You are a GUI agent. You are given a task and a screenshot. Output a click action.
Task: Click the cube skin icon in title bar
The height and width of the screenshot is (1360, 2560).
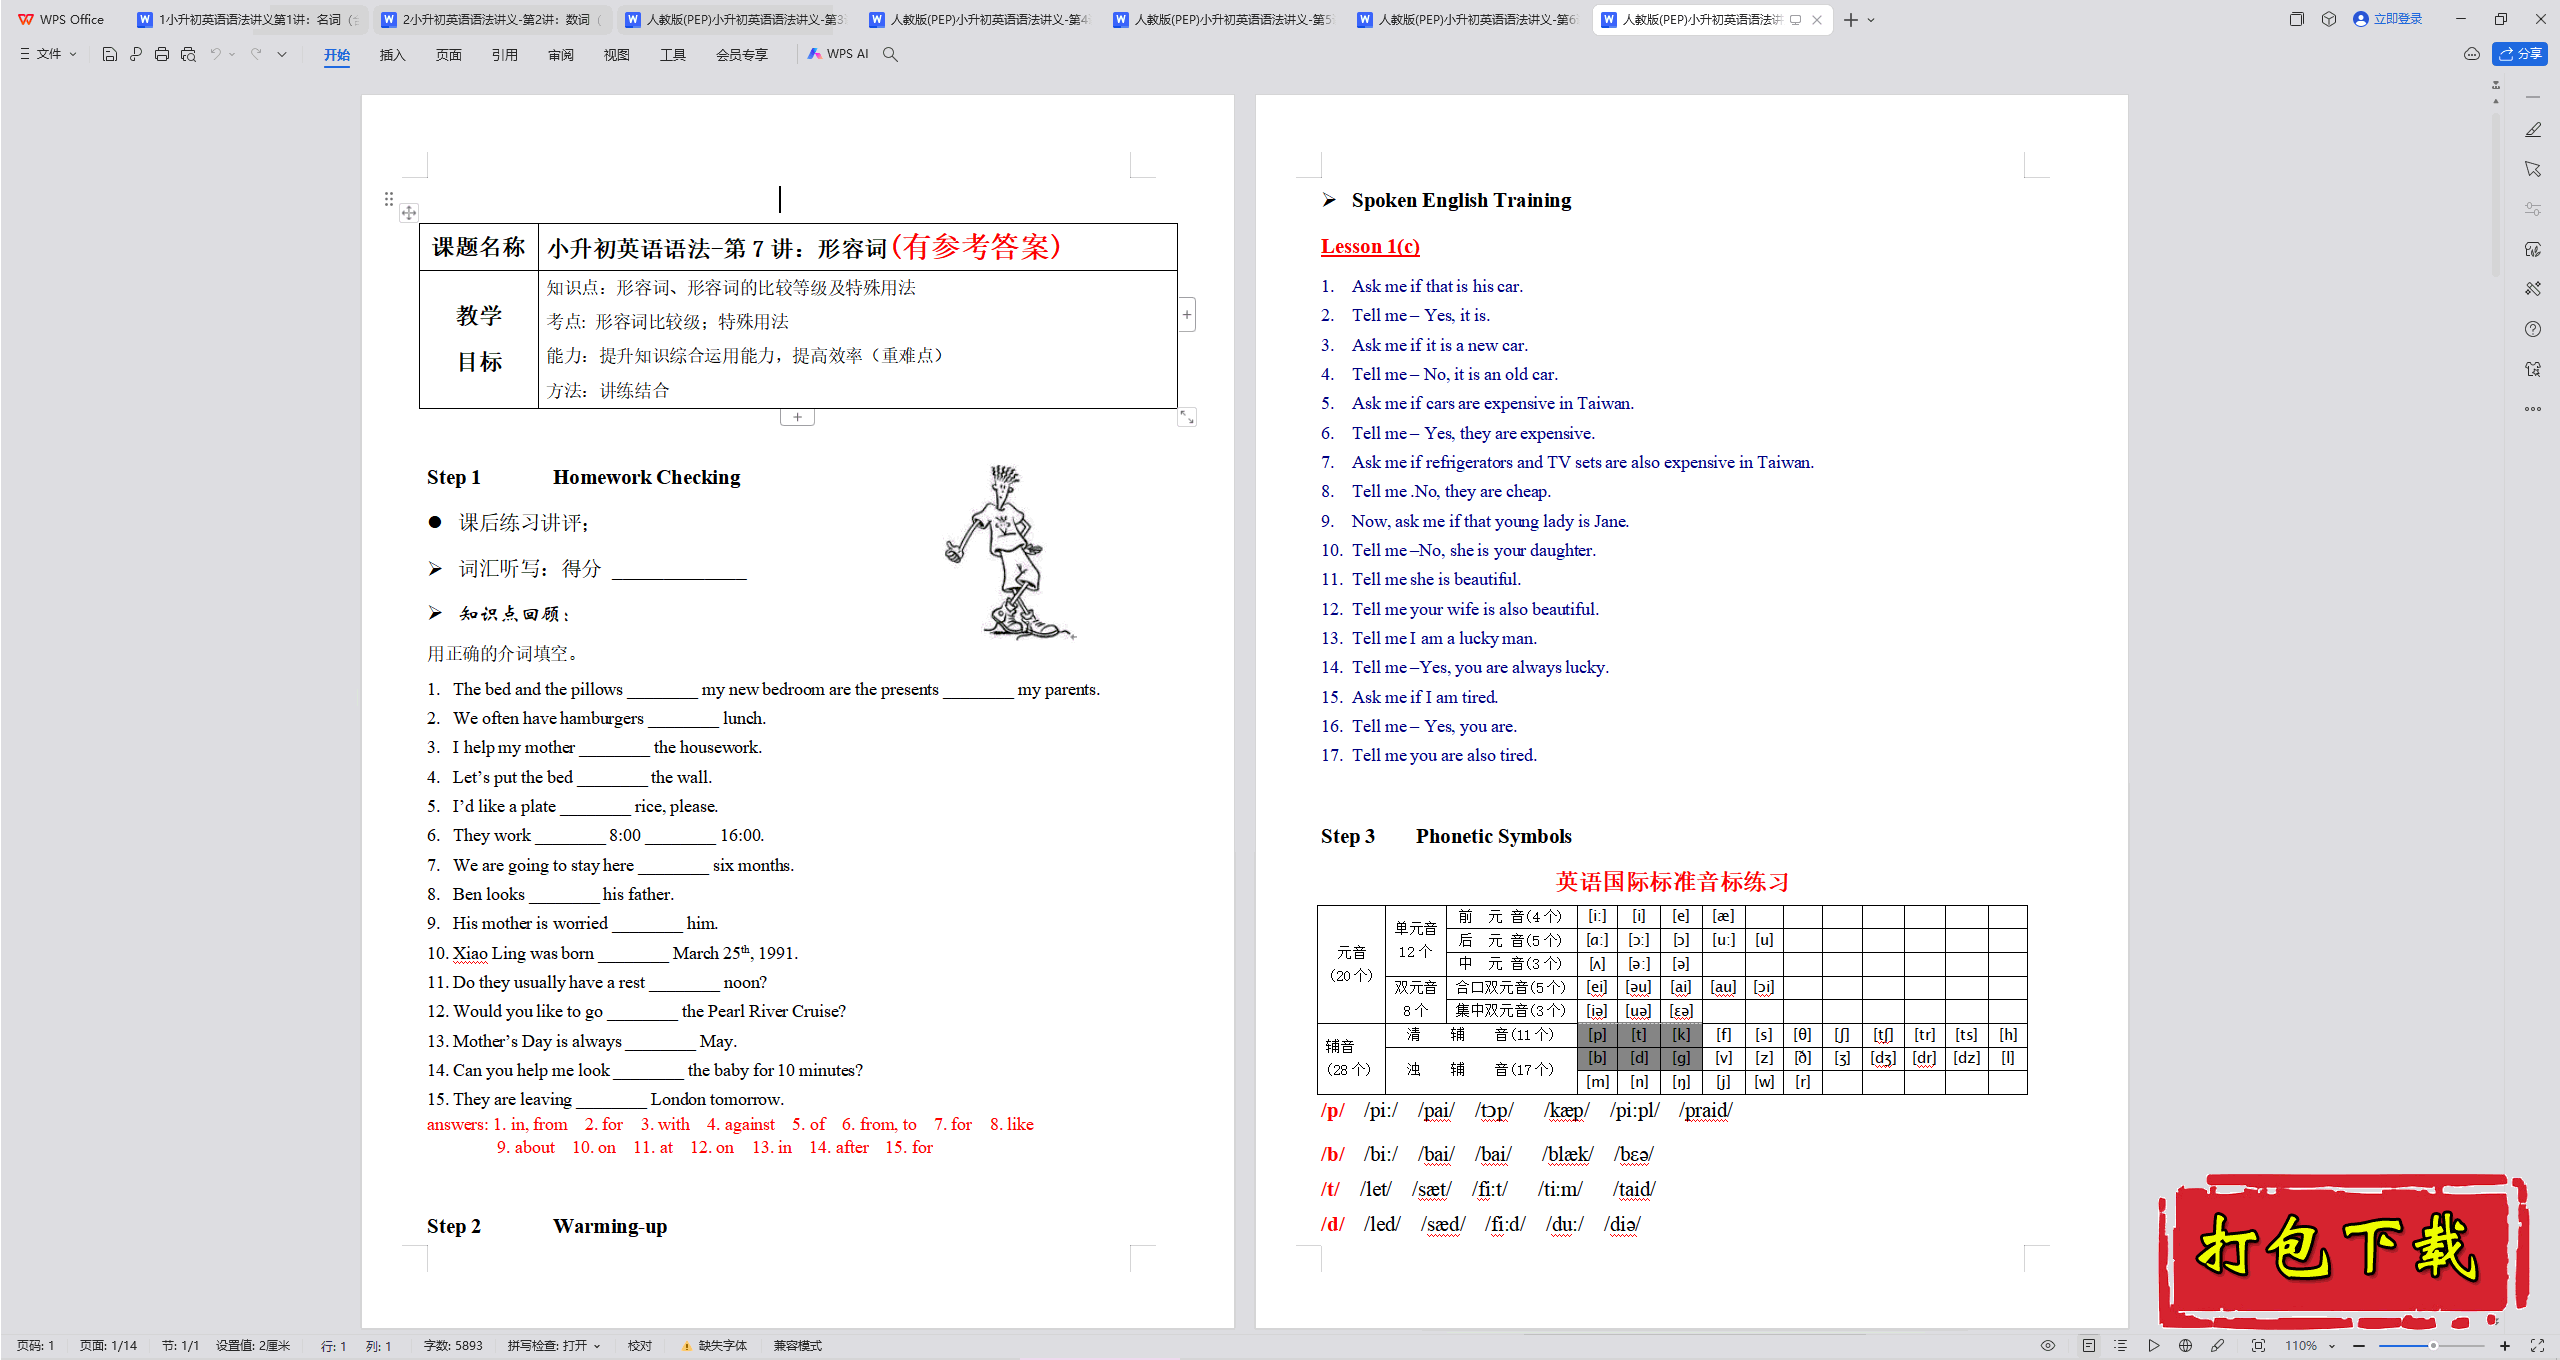pos(2329,19)
